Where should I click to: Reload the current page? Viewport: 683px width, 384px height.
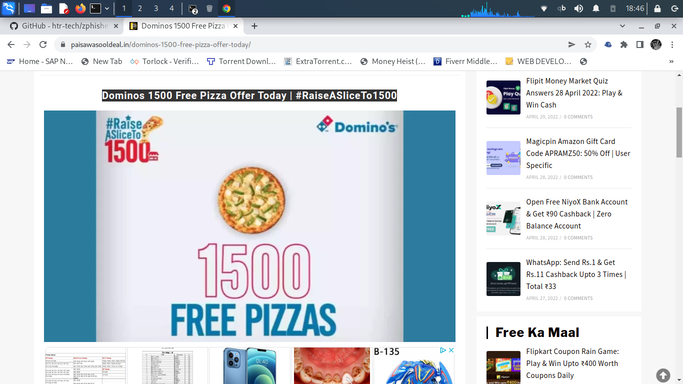43,44
